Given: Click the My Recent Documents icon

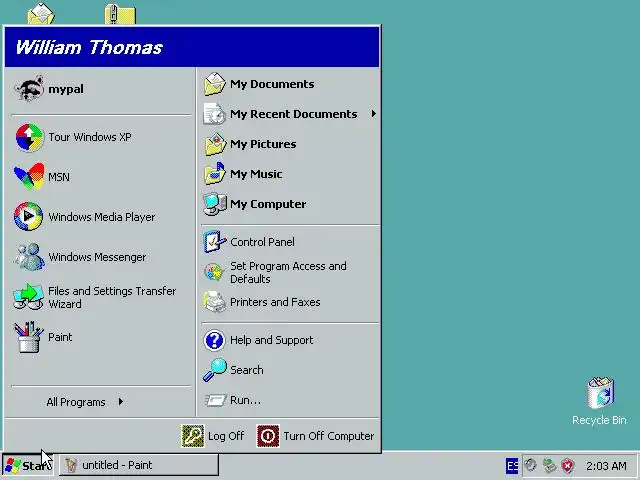Looking at the screenshot, I should tap(215, 114).
